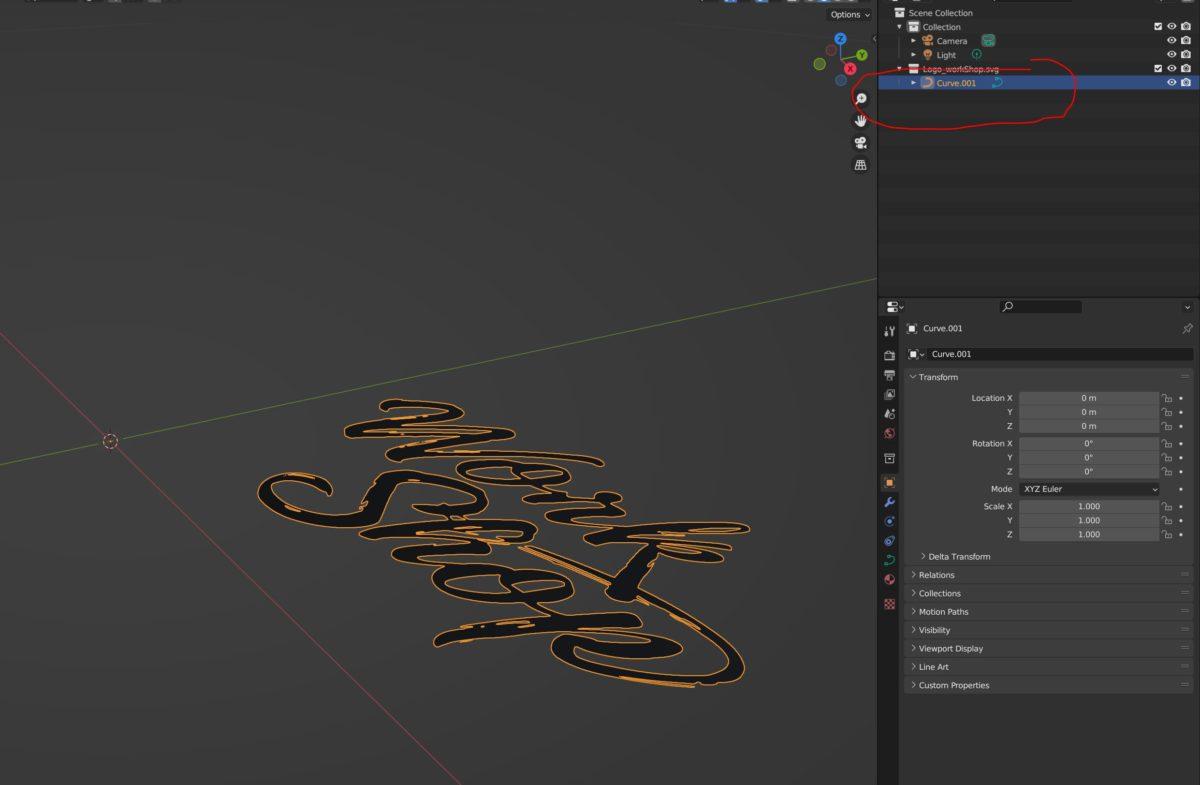Select Light object in outliner
1200x785 pixels.
(946, 55)
